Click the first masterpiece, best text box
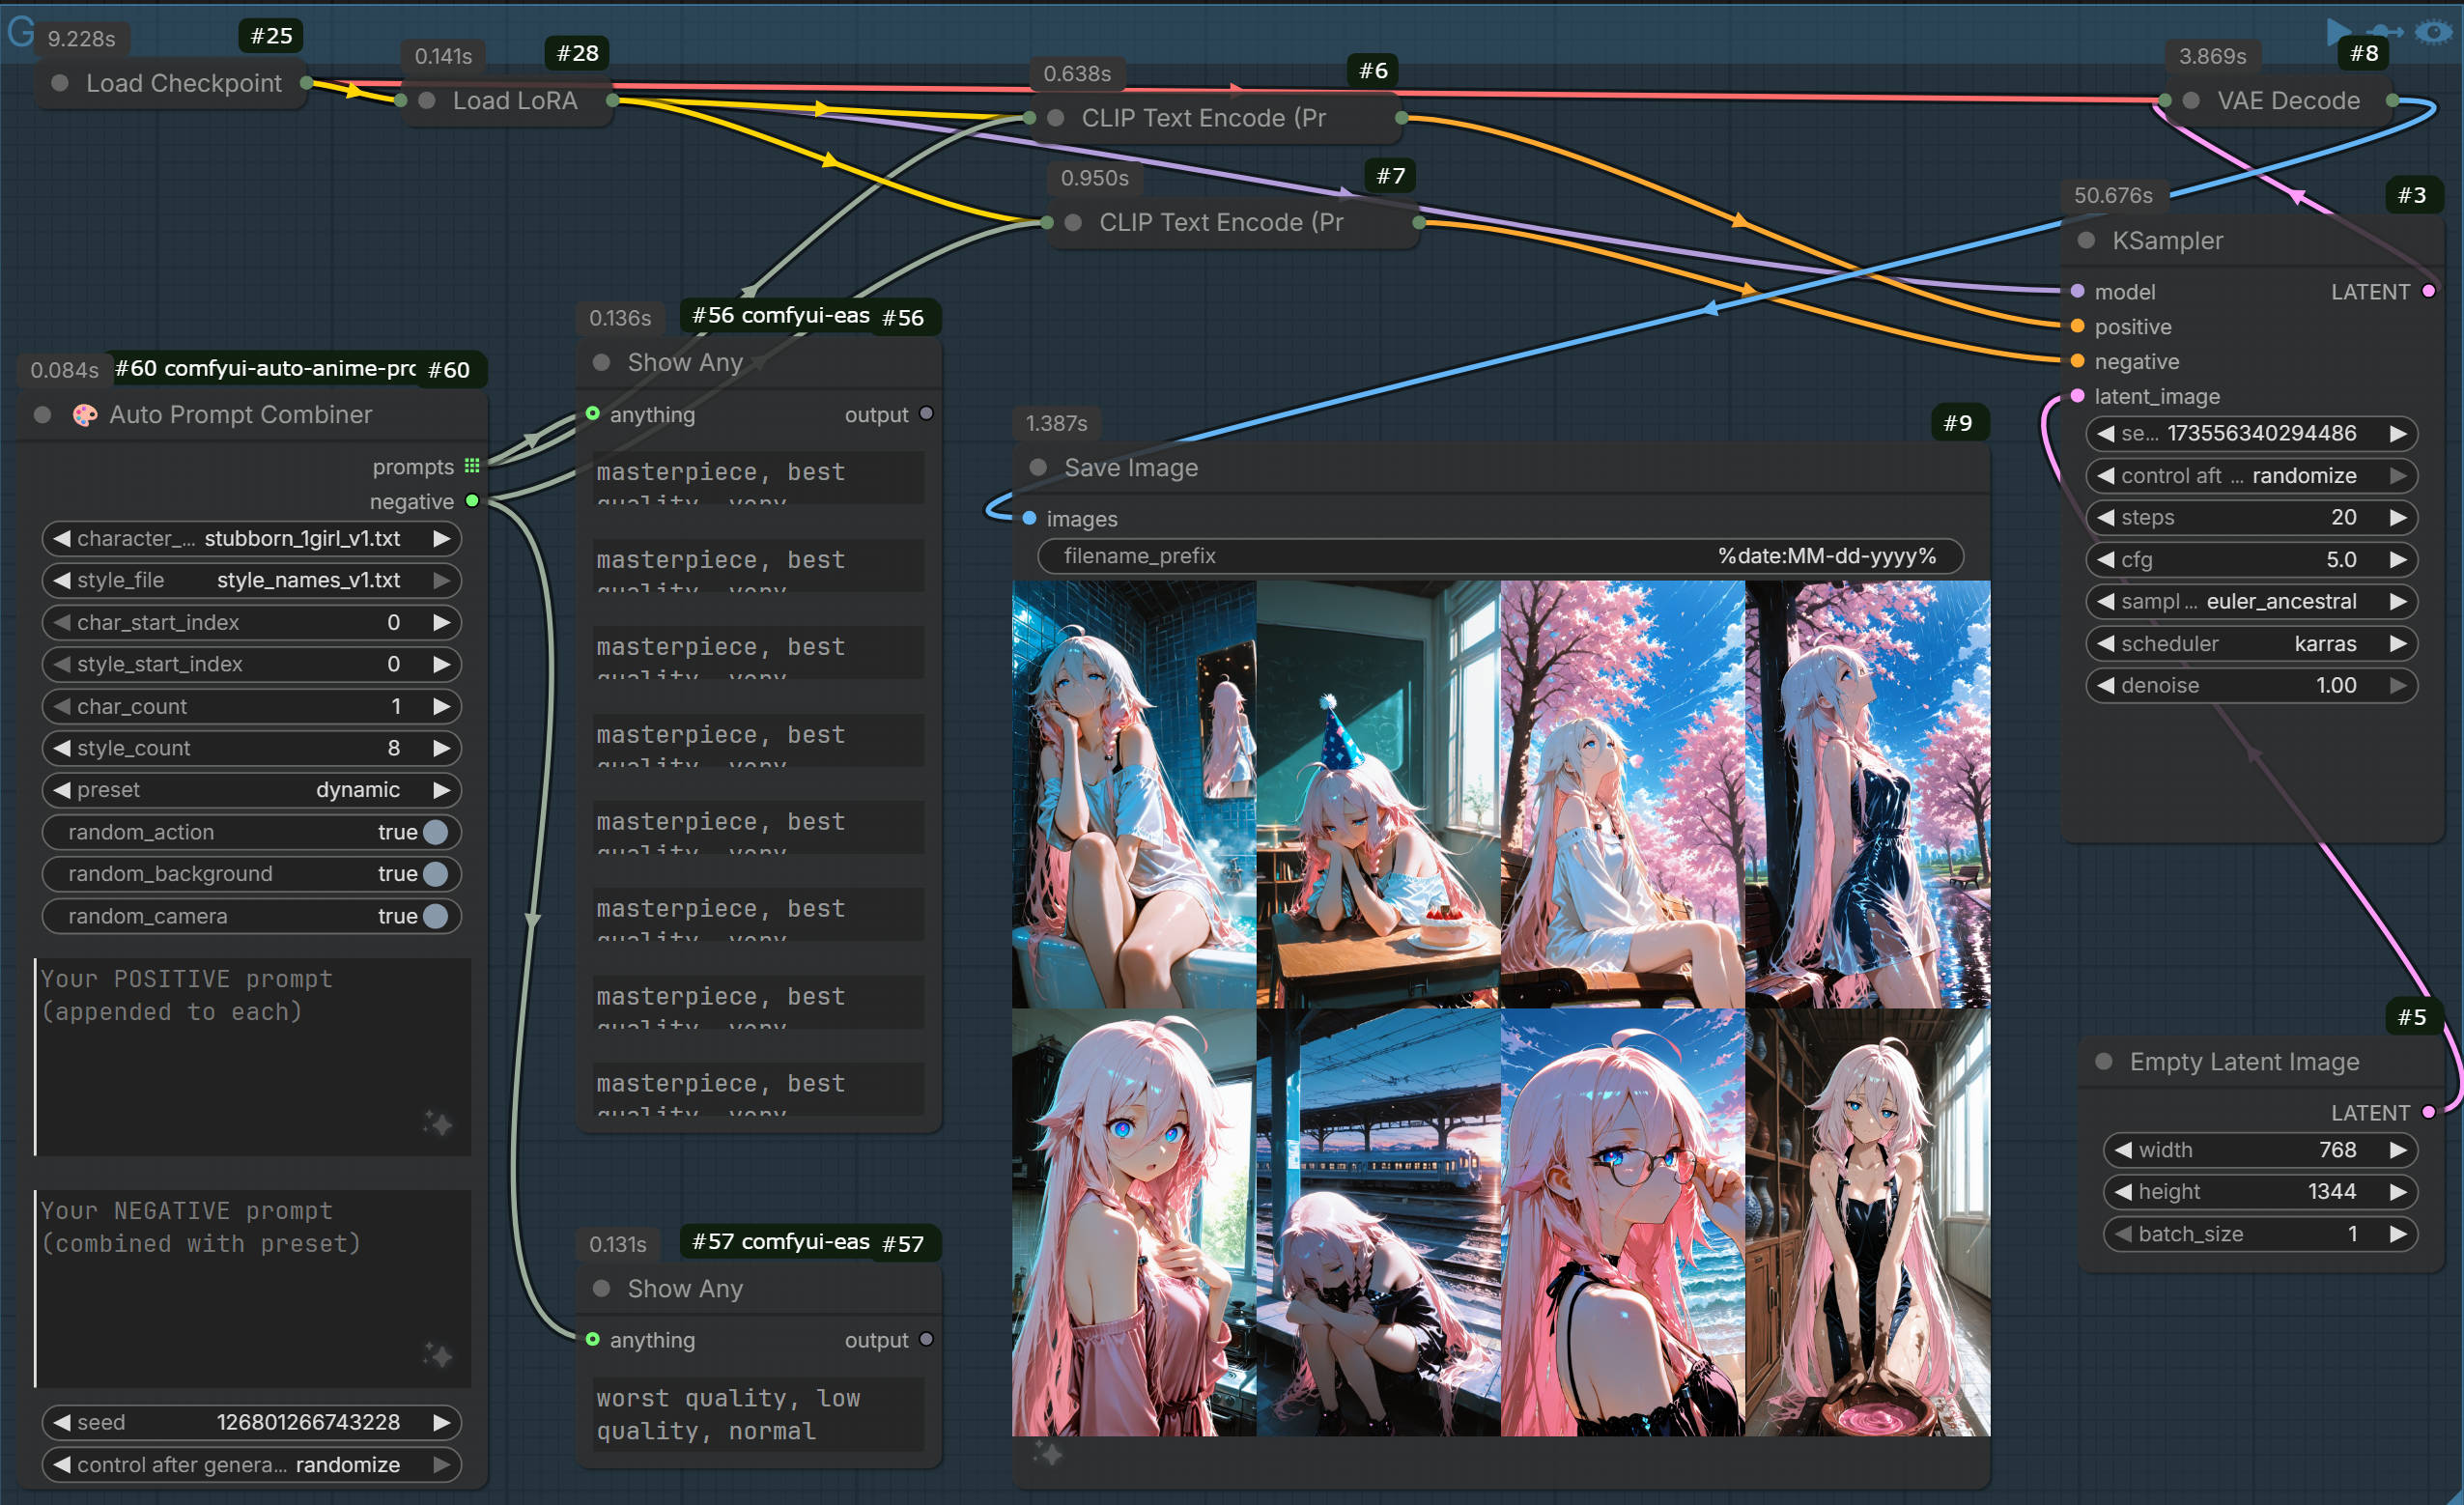Screen dimensions: 2464x1505 coord(758,477)
